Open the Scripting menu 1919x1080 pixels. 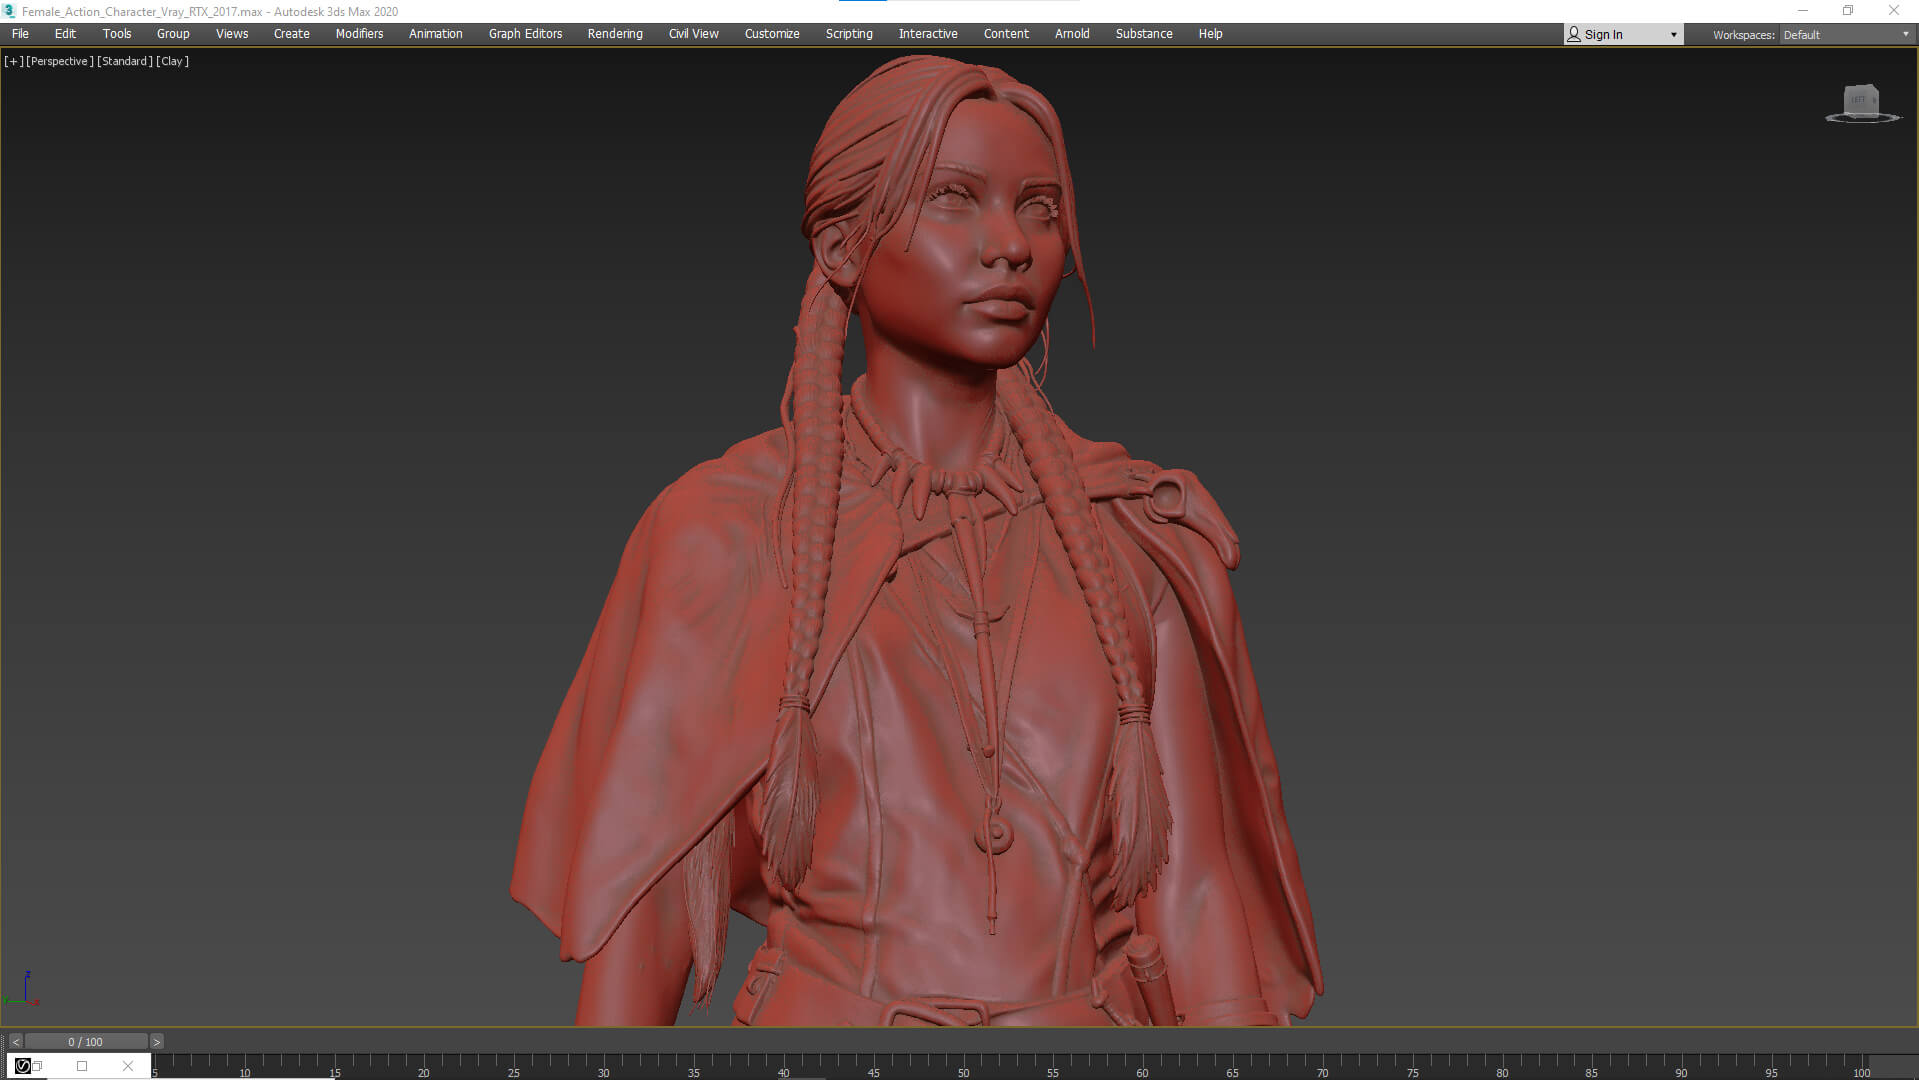[x=849, y=34]
